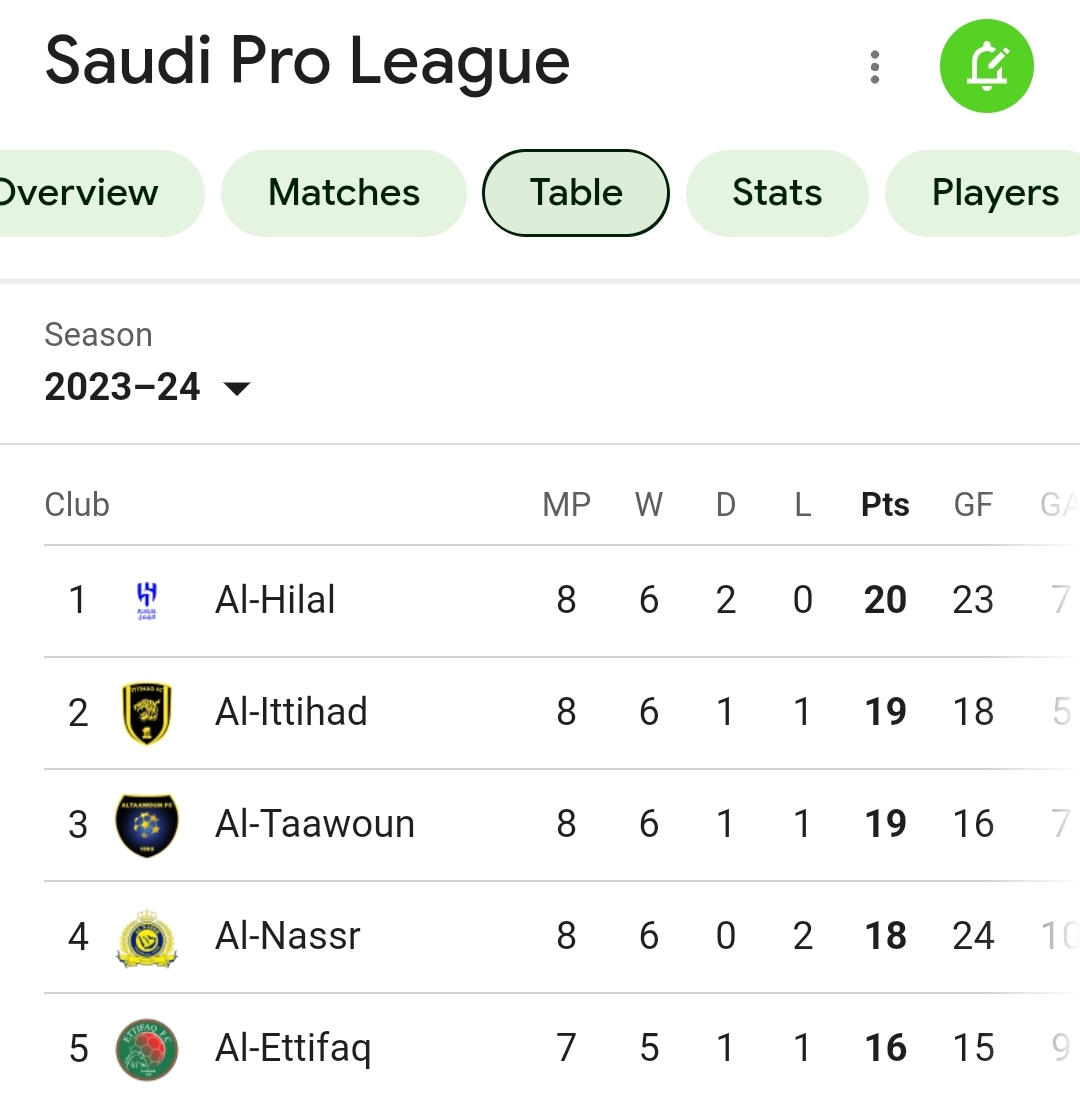
Task: Click the Al-Nassr club crest
Action: (147, 938)
